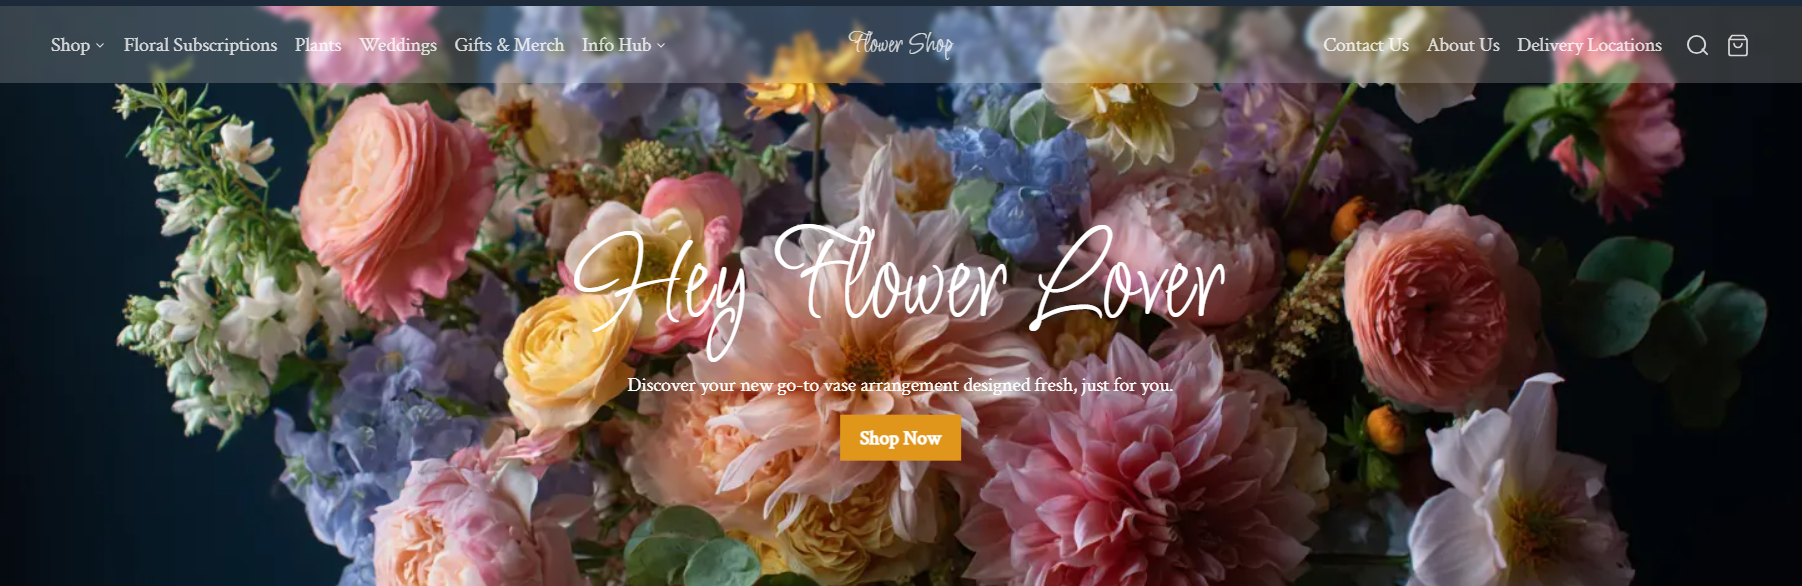This screenshot has height=586, width=1802.
Task: Click the Shop Now button
Action: pos(900,438)
